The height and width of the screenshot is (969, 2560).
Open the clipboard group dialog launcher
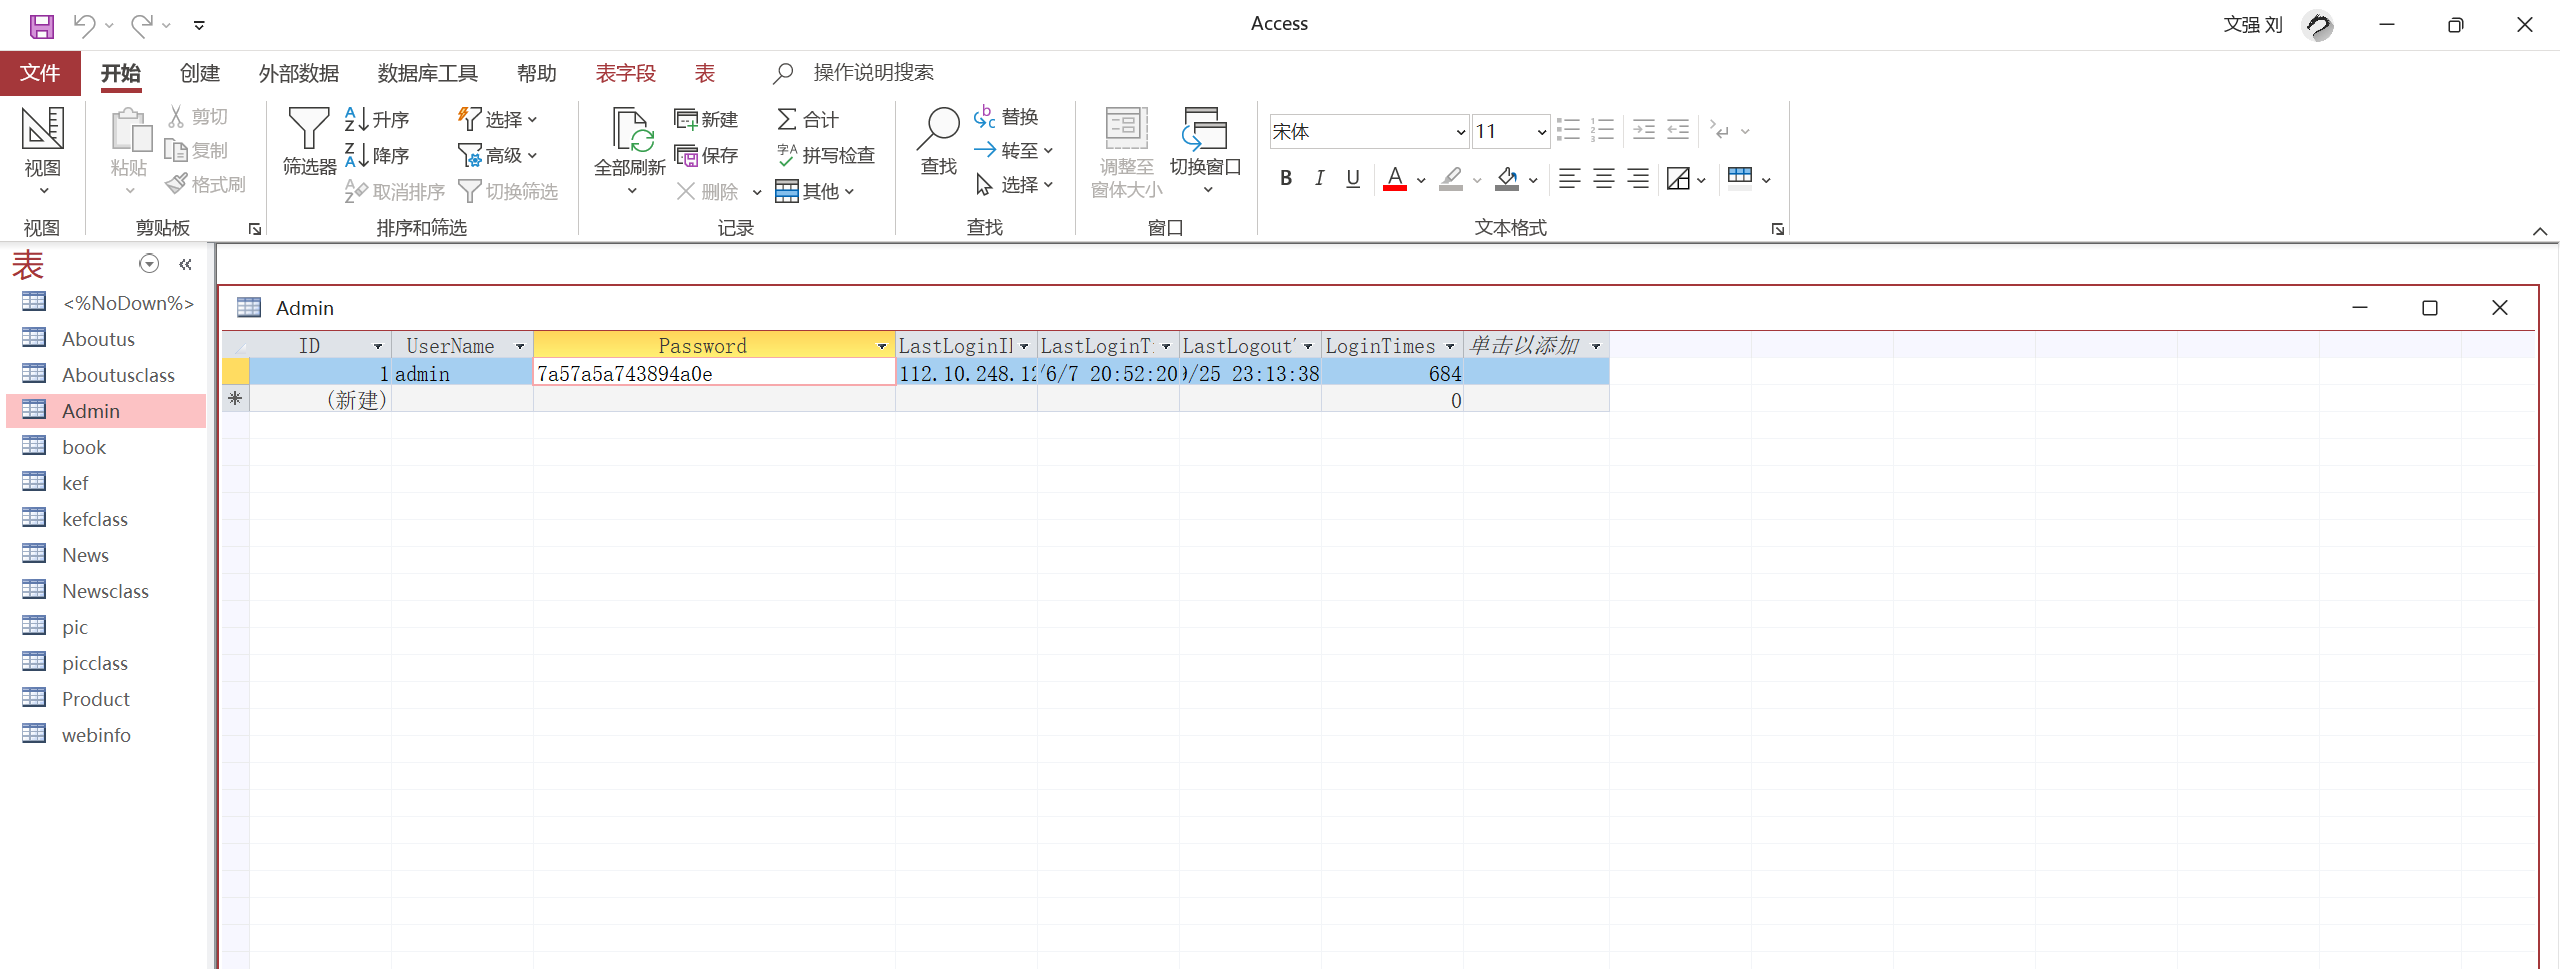pos(255,229)
